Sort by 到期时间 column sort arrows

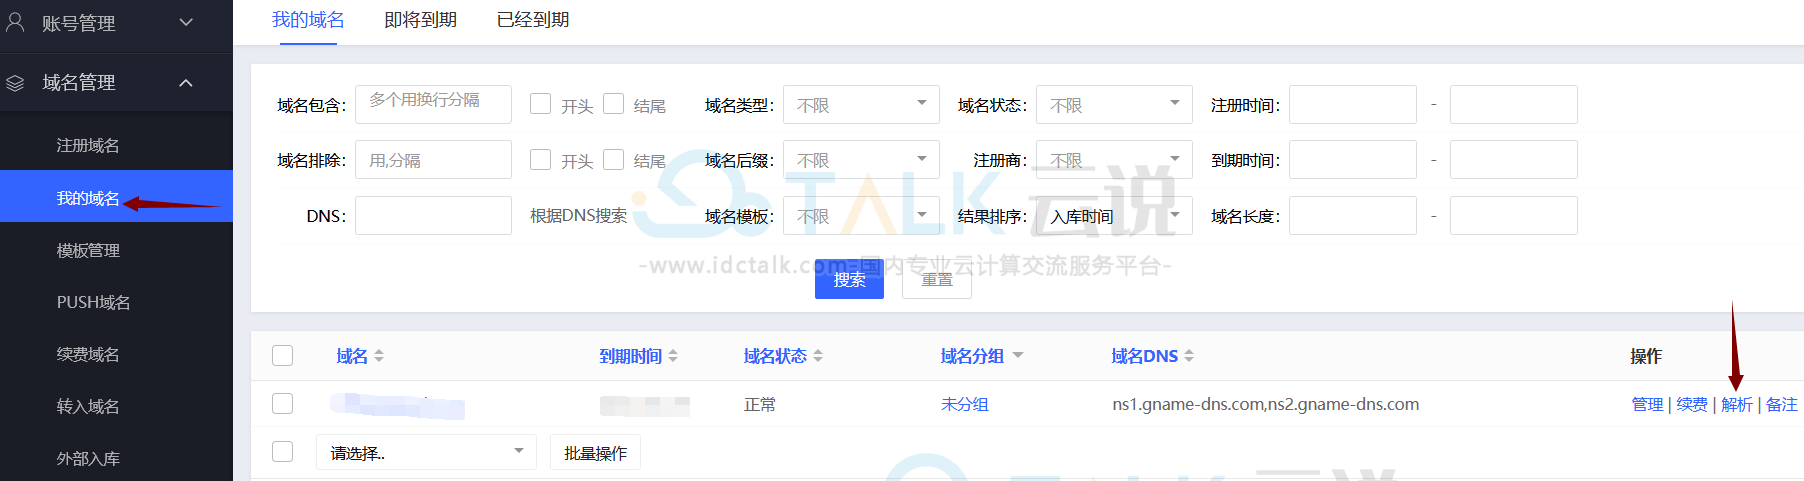pos(673,356)
